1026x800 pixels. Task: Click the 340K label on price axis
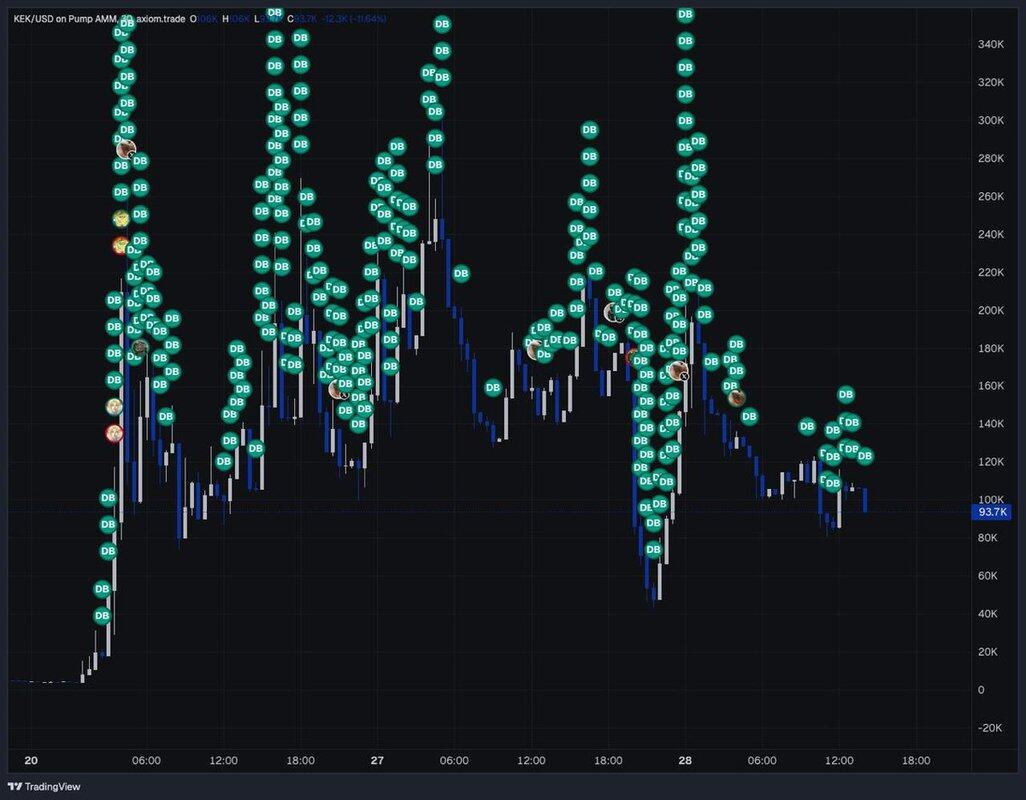point(990,45)
